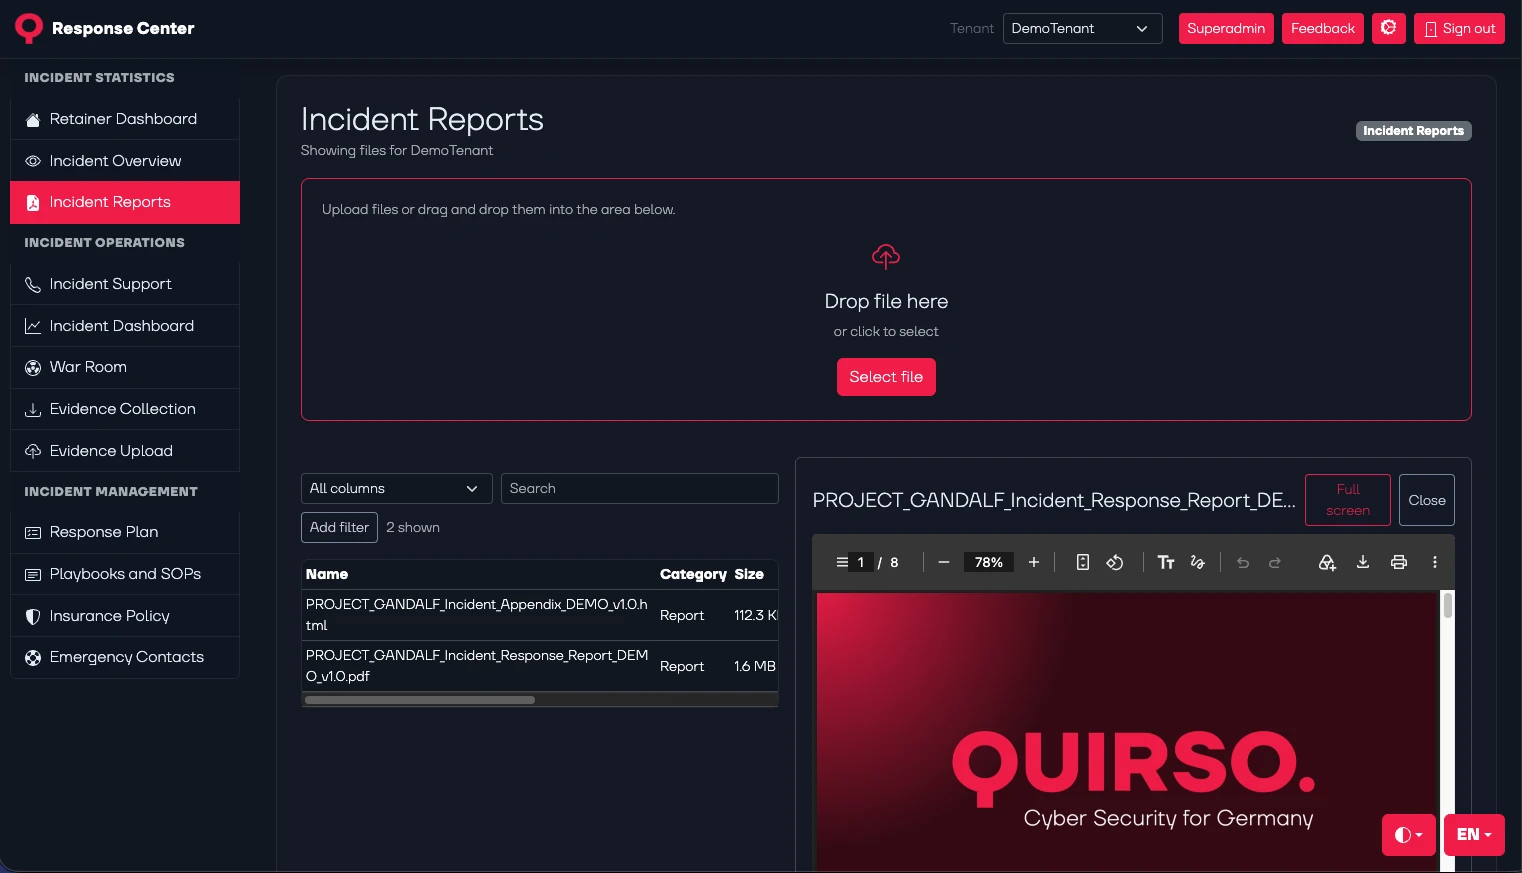Click the PDF page number field
This screenshot has width=1522, height=873.
tap(861, 562)
